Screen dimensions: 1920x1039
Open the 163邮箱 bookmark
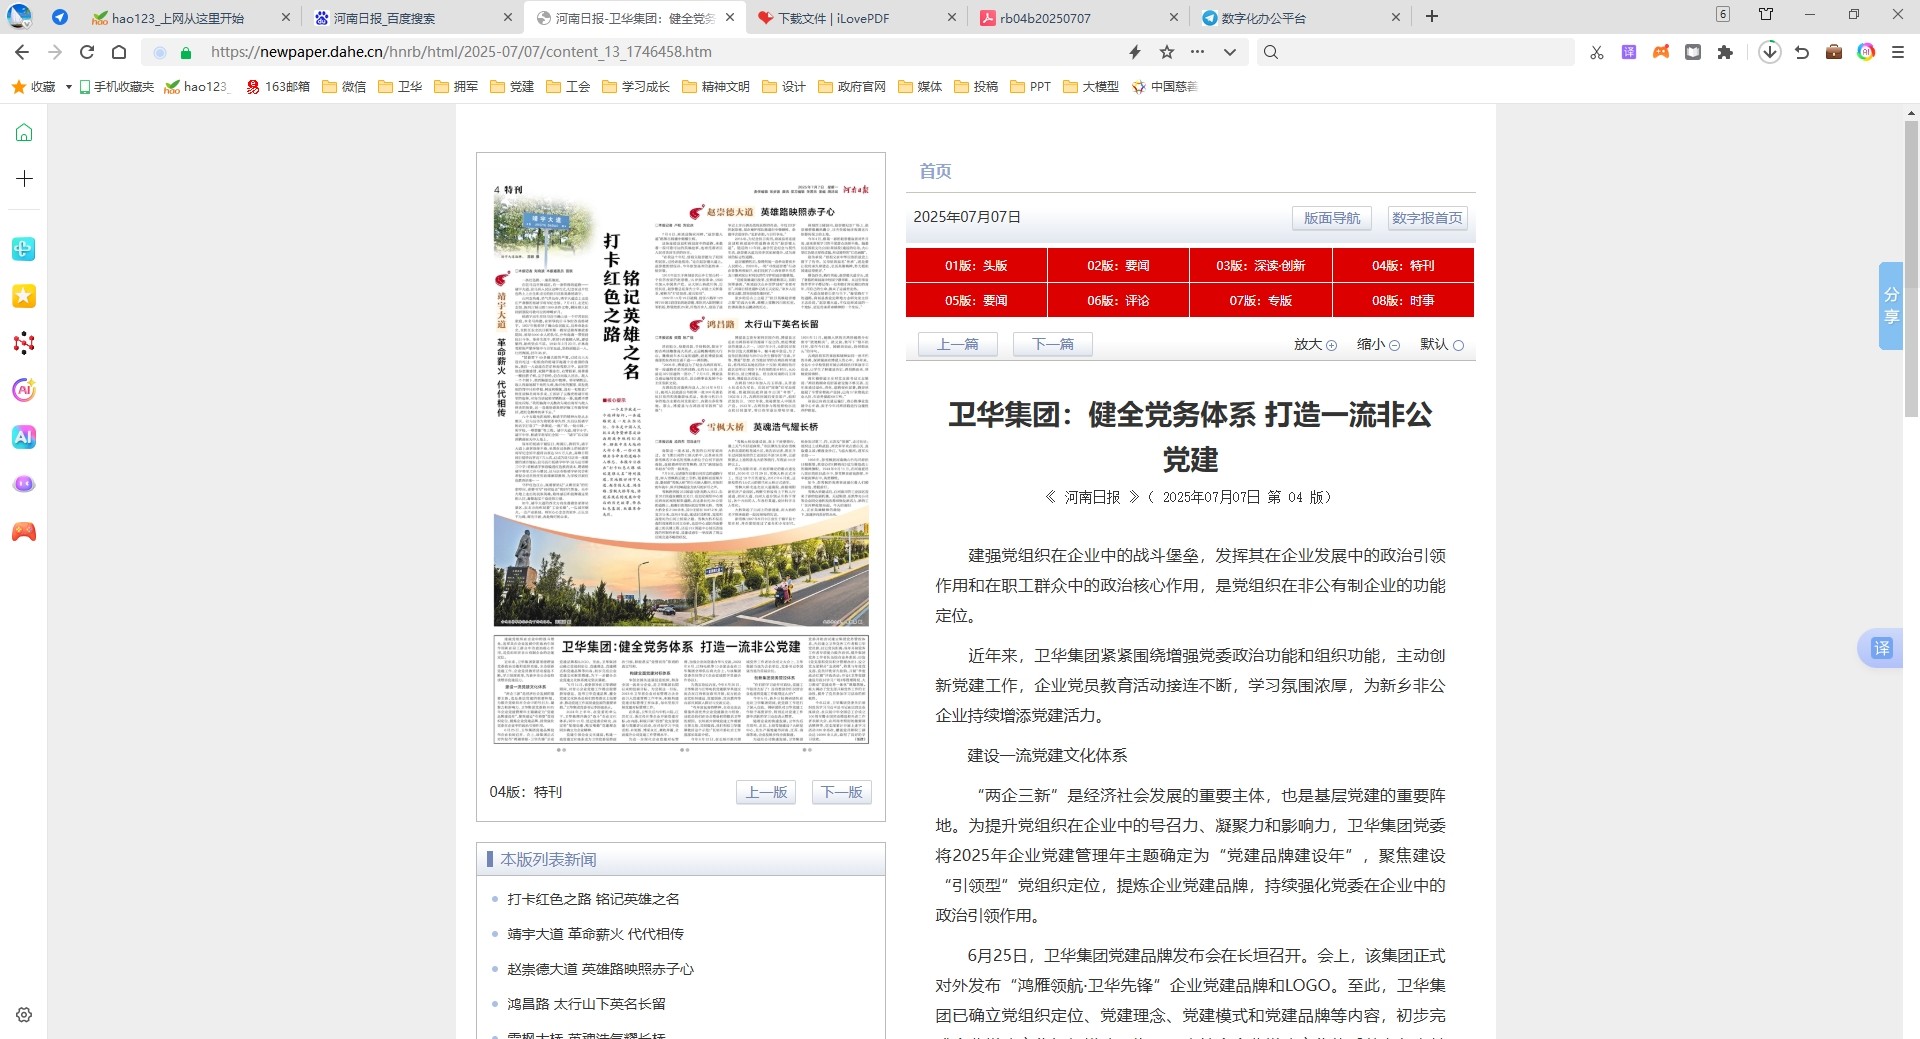pos(278,87)
